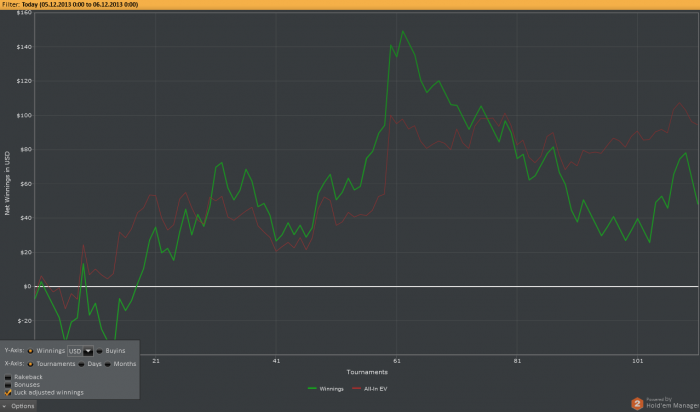
Task: Collapse the Options panel
Action: pos(18,406)
